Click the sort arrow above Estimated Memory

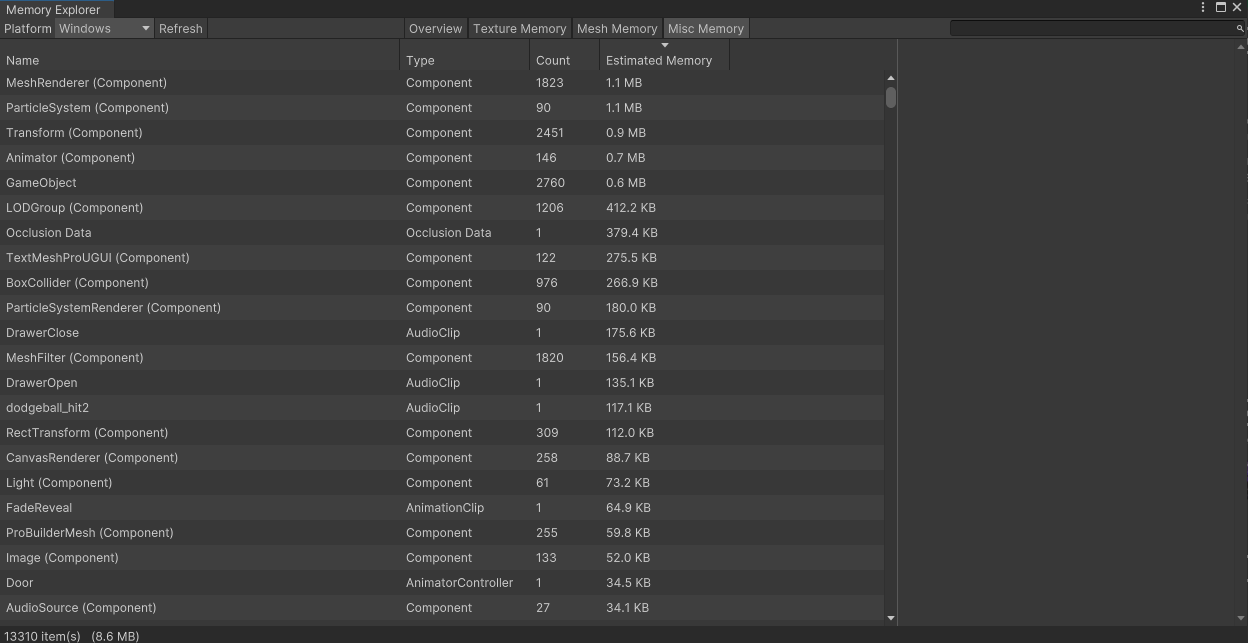[665, 45]
